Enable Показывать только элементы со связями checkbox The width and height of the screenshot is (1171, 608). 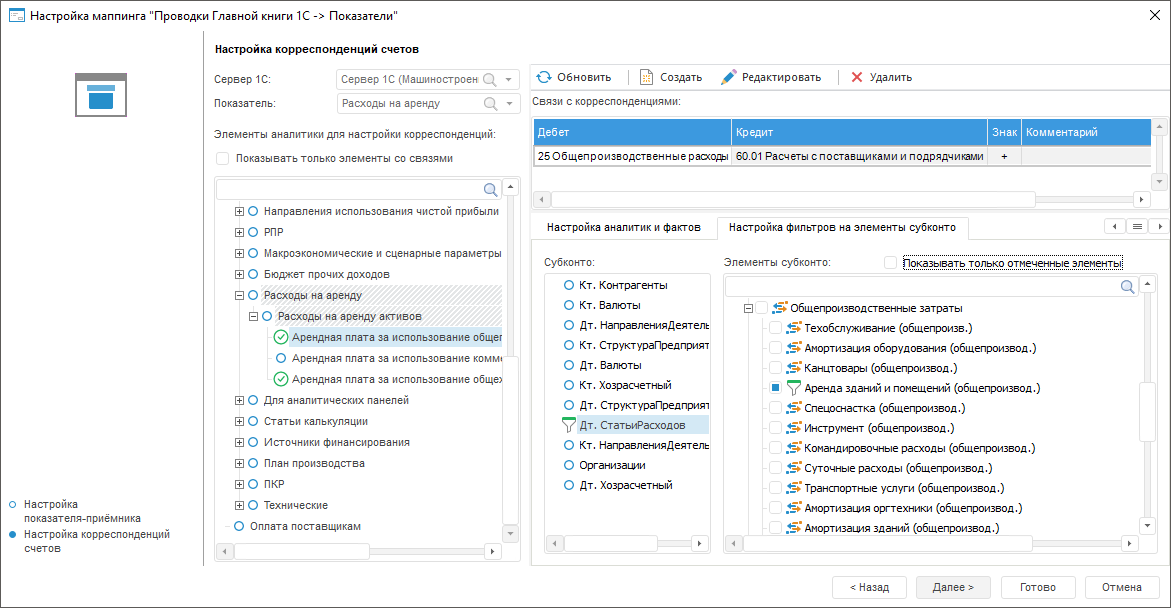tap(223, 158)
